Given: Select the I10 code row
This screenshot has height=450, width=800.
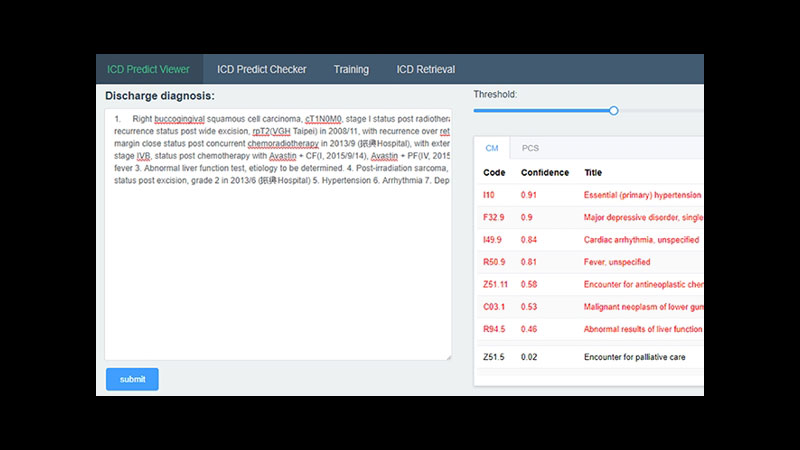Looking at the screenshot, I should (590, 195).
